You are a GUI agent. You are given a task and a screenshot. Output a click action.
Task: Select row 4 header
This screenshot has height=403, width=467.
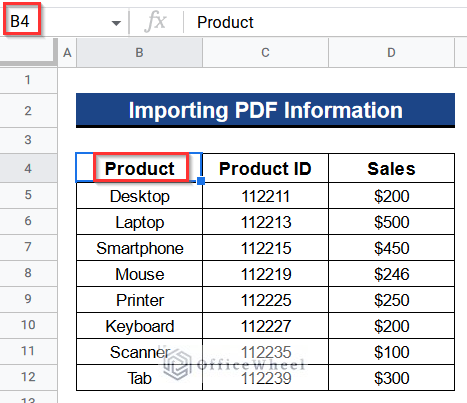28,168
